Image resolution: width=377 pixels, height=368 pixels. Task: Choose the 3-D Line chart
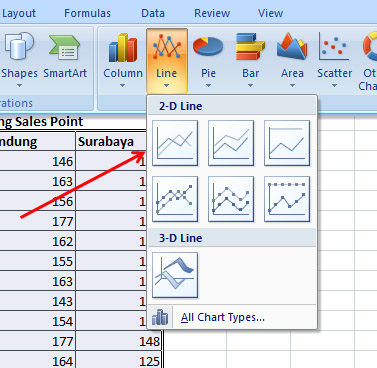pos(175,275)
